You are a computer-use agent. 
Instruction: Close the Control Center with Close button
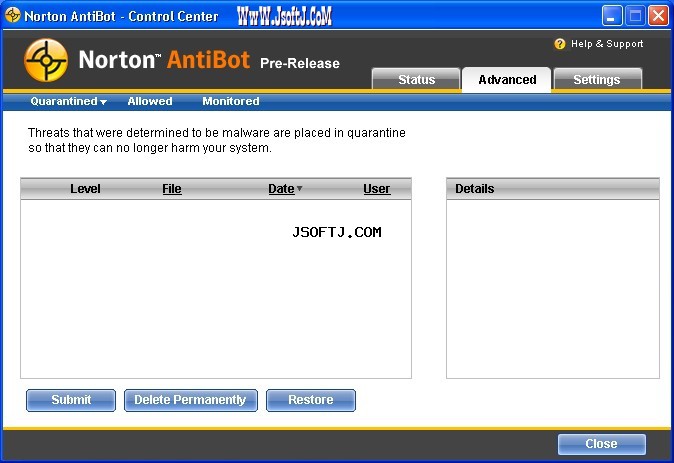click(601, 444)
